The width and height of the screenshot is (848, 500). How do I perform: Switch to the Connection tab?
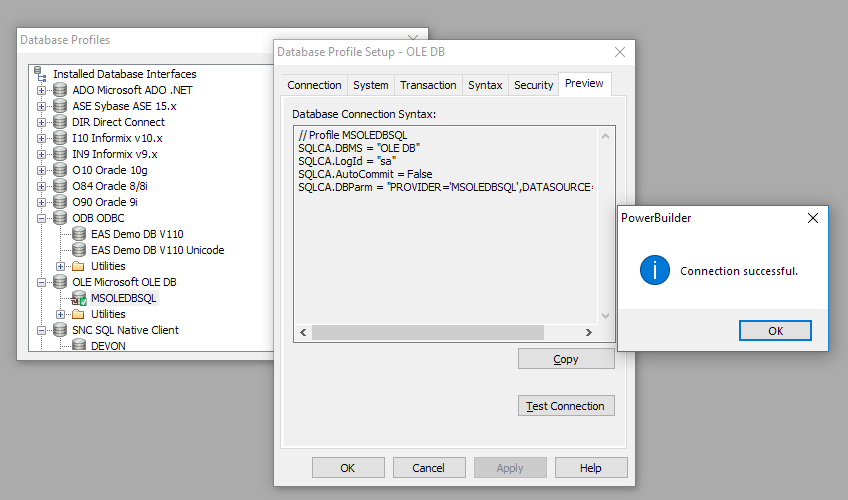[314, 85]
